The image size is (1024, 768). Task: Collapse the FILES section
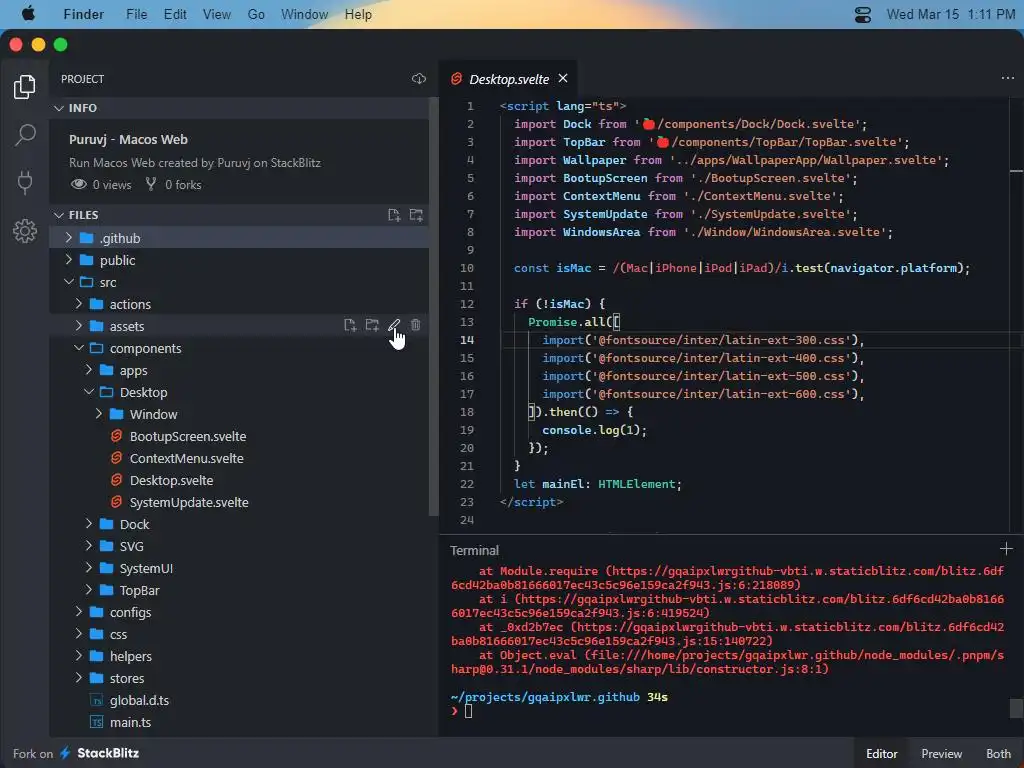click(59, 215)
